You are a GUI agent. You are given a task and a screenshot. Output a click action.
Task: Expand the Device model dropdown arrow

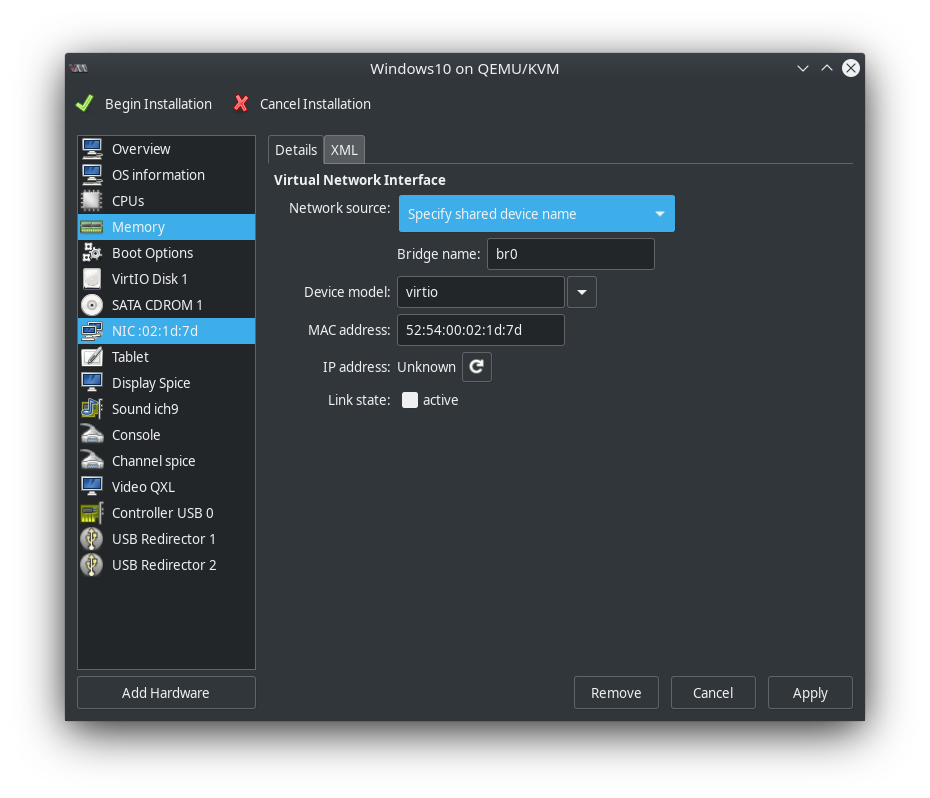[x=582, y=293]
